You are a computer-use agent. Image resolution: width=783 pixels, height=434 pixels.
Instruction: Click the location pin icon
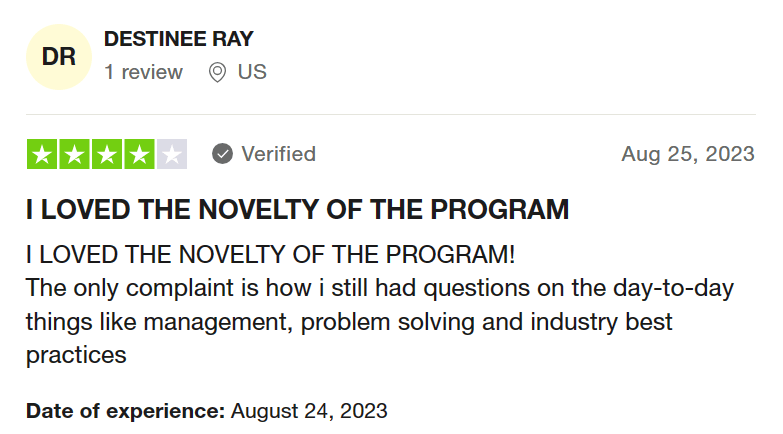217,72
